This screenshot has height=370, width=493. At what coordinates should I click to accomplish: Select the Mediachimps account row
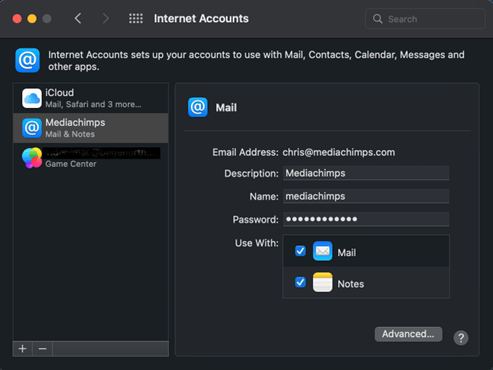(91, 128)
